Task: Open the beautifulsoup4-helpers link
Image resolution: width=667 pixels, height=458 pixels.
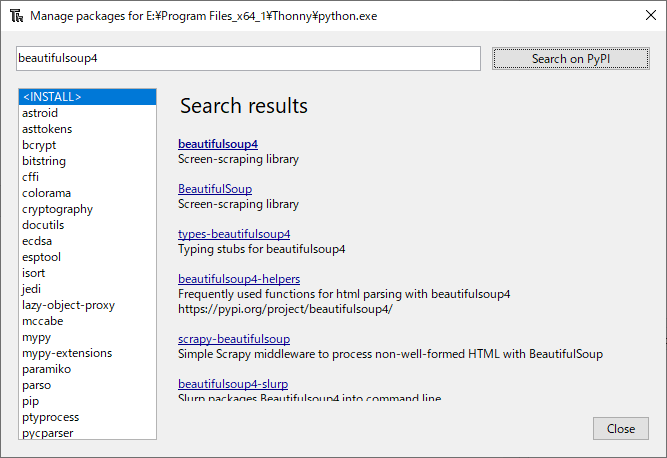Action: click(x=239, y=279)
